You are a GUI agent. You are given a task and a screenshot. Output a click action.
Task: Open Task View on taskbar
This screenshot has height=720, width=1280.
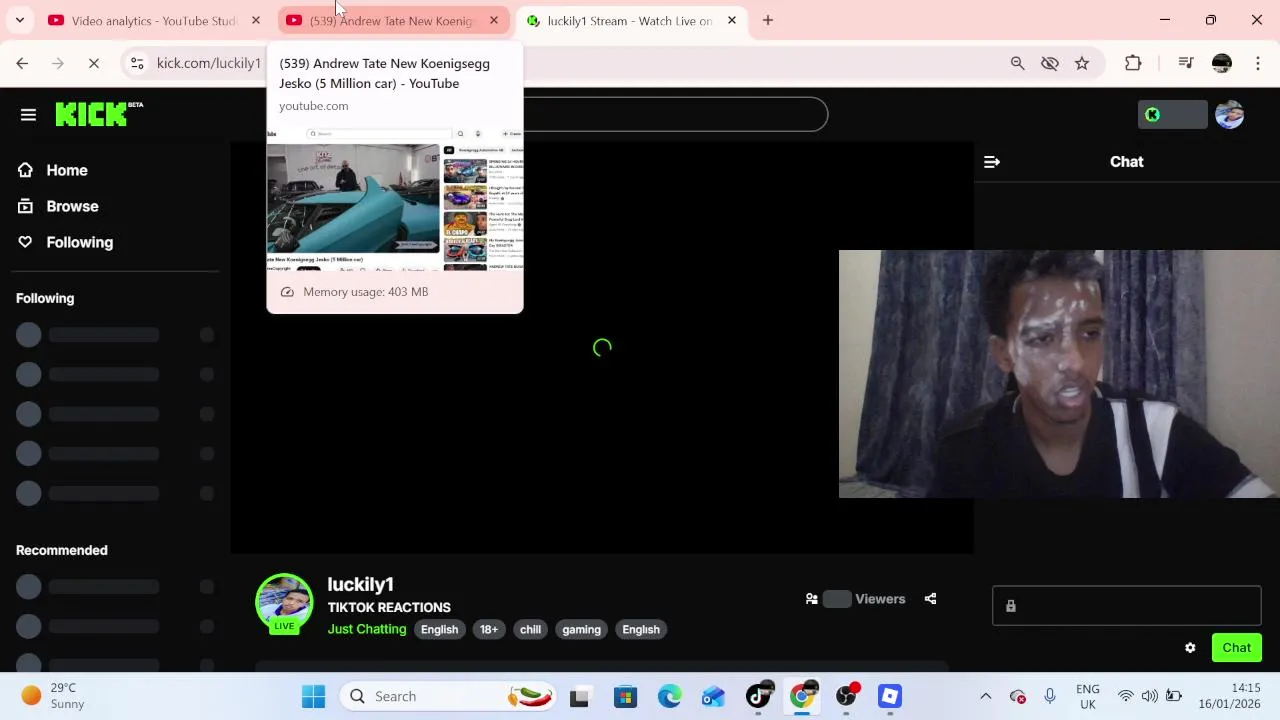[x=580, y=696]
